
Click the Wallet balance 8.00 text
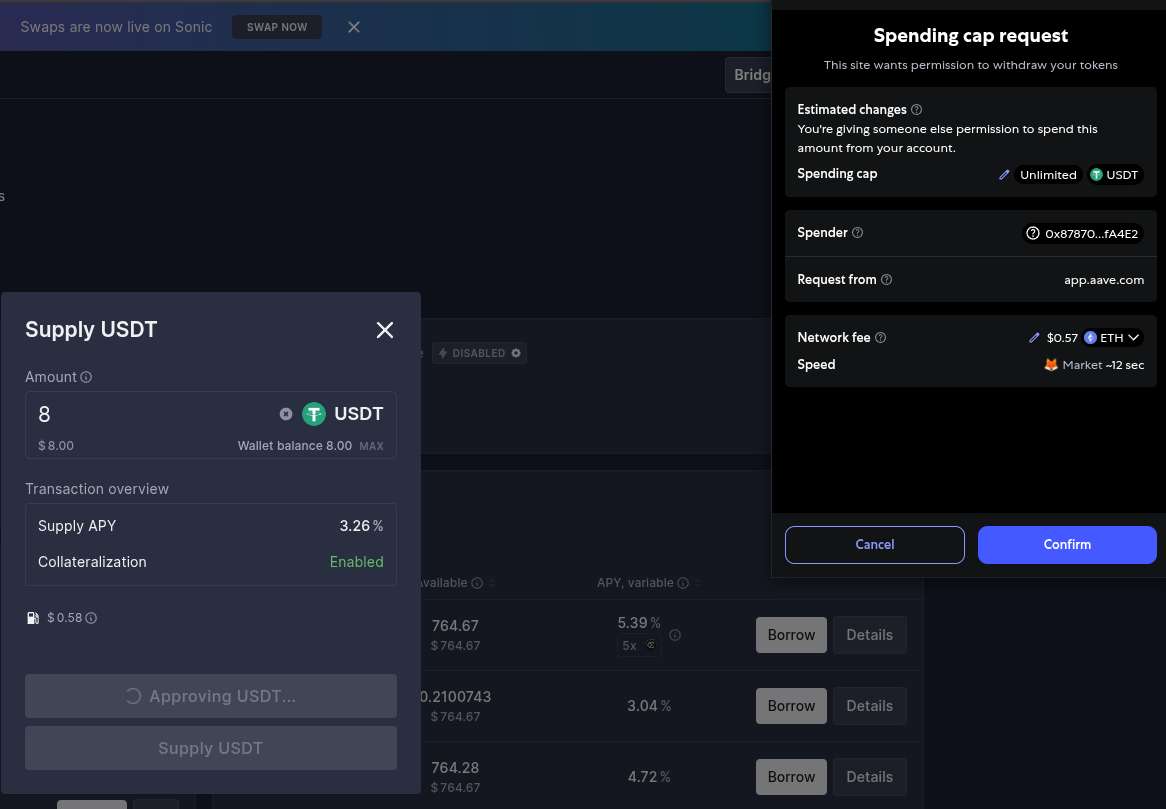click(294, 446)
